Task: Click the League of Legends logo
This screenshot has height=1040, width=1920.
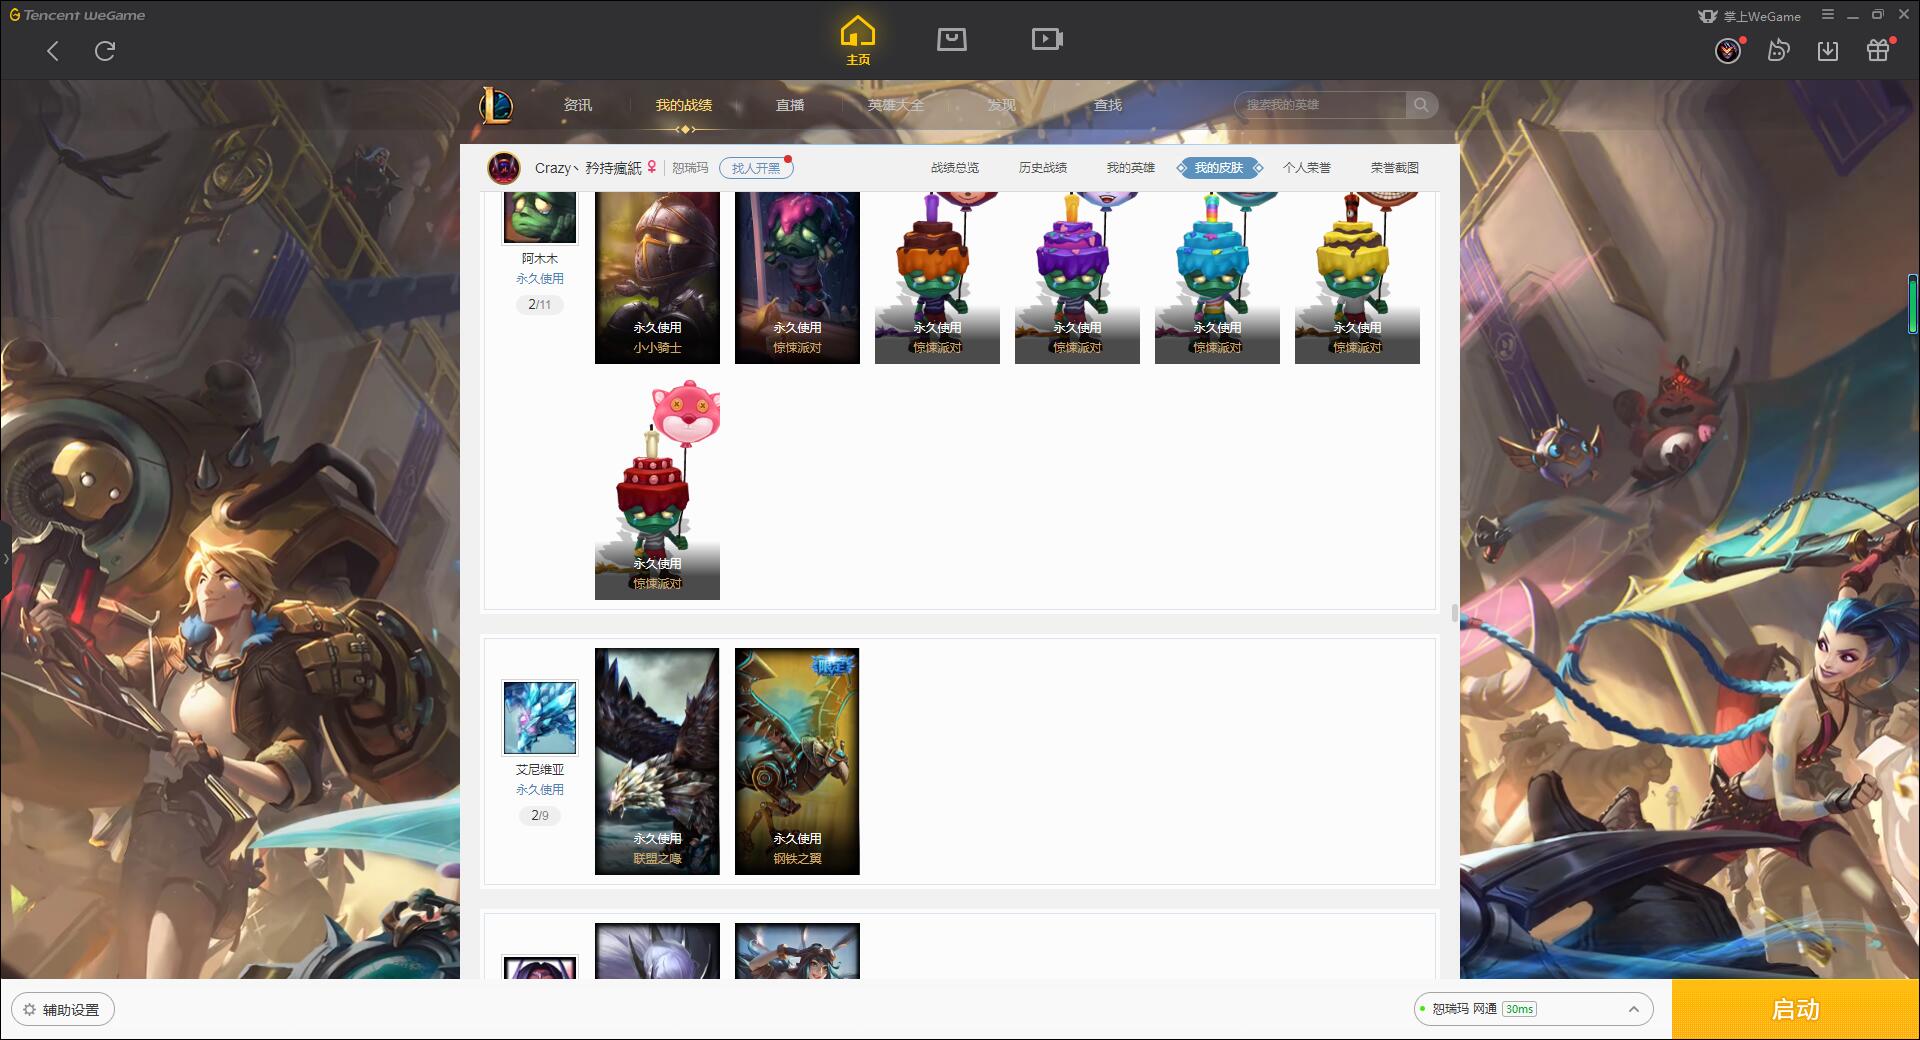Action: pyautogui.click(x=496, y=105)
